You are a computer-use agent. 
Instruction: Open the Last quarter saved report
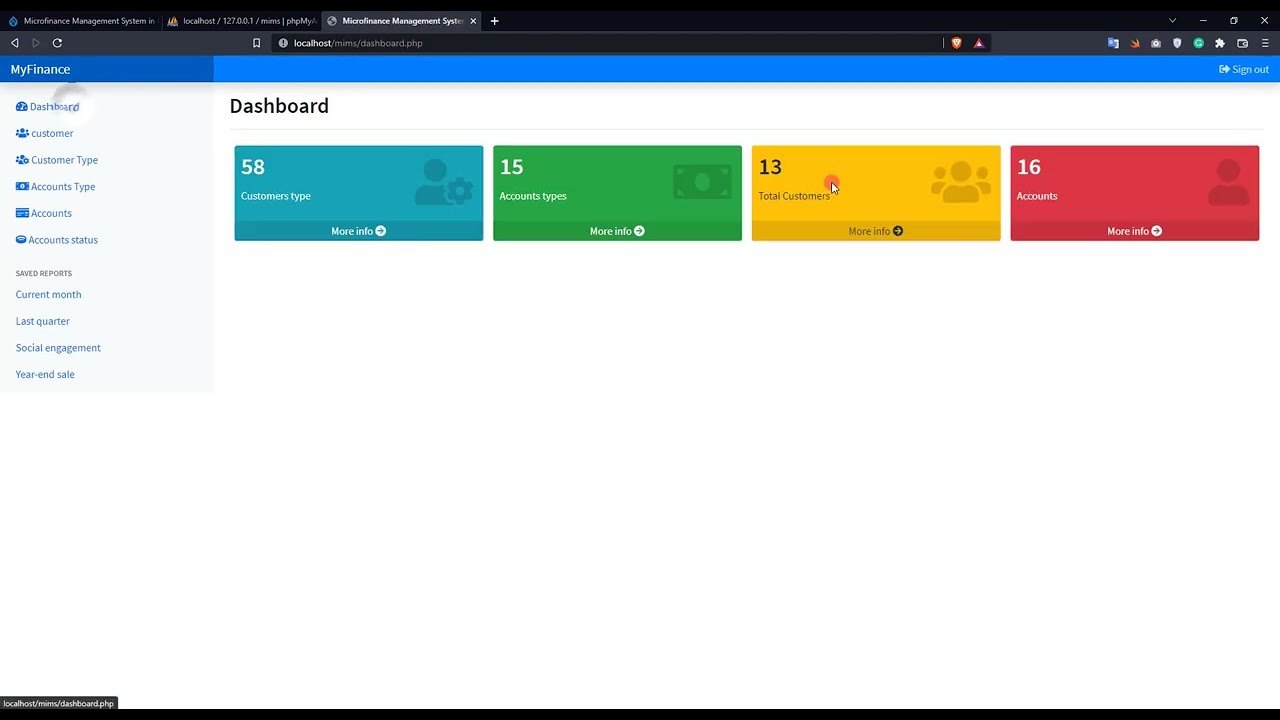[43, 321]
